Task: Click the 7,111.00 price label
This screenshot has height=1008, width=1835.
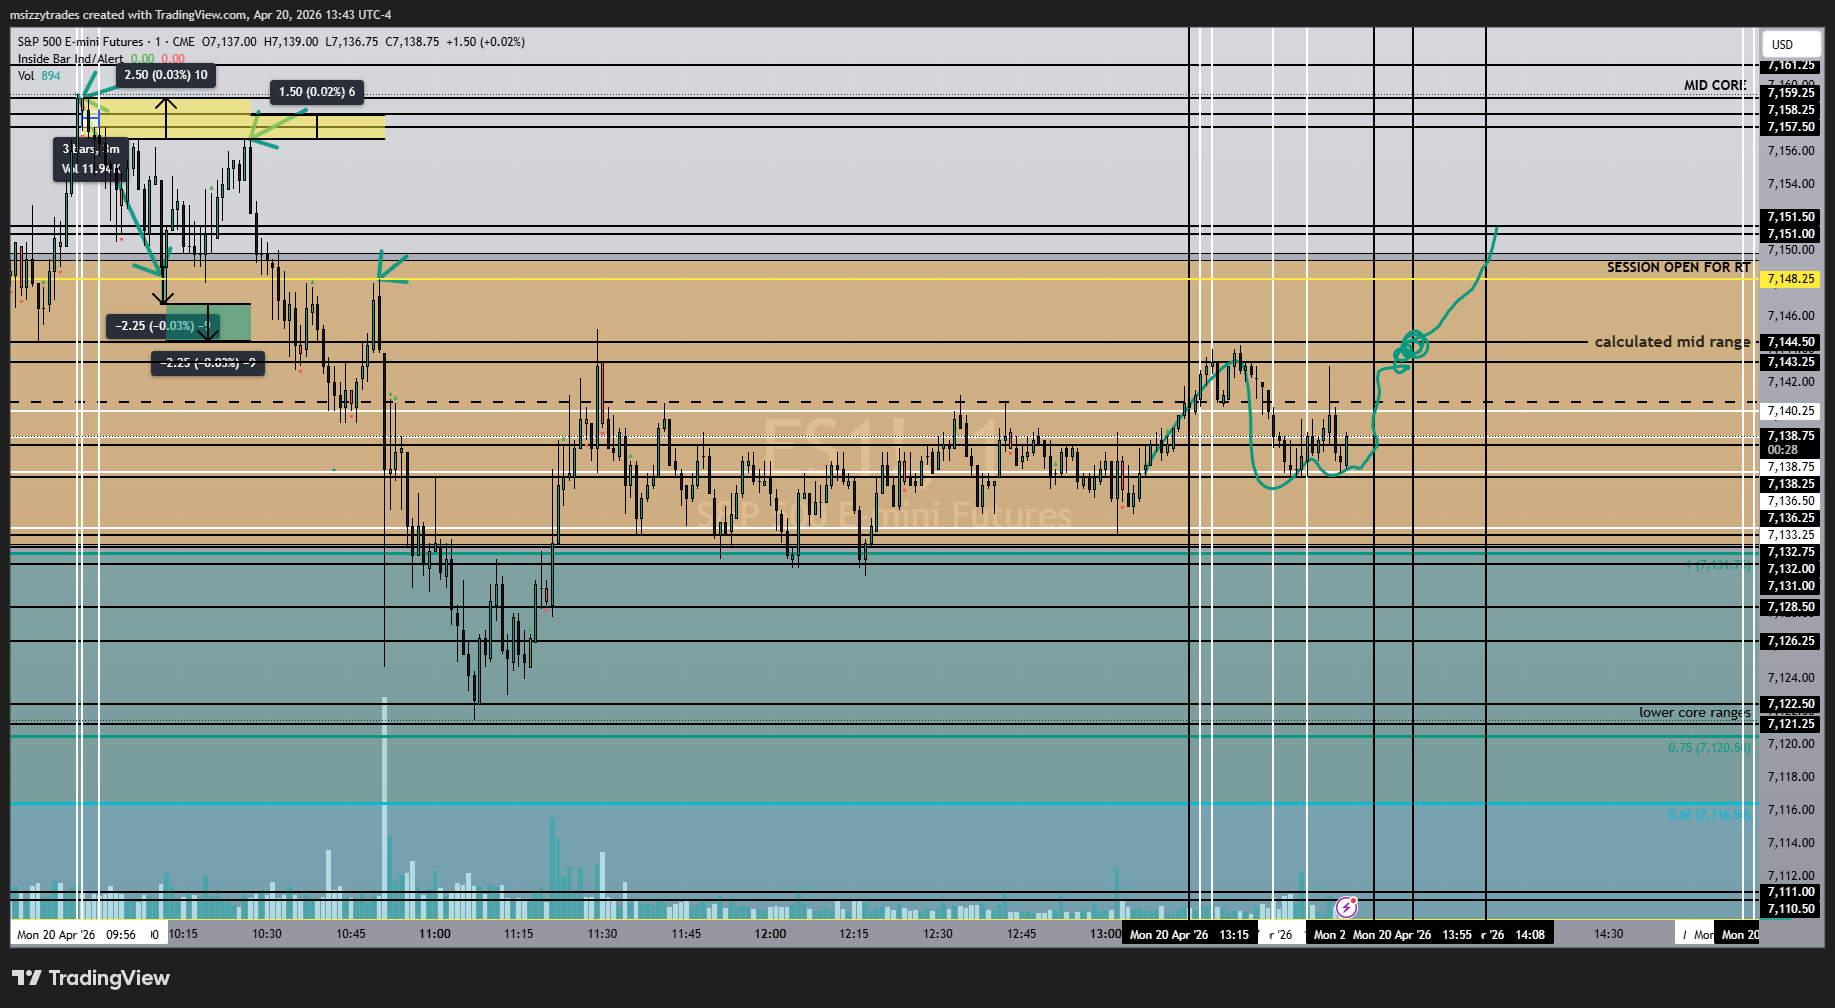Action: (x=1790, y=892)
